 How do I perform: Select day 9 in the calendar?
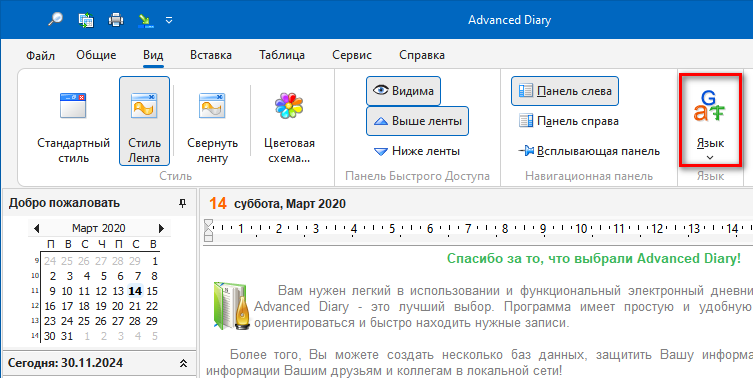tap(52, 291)
